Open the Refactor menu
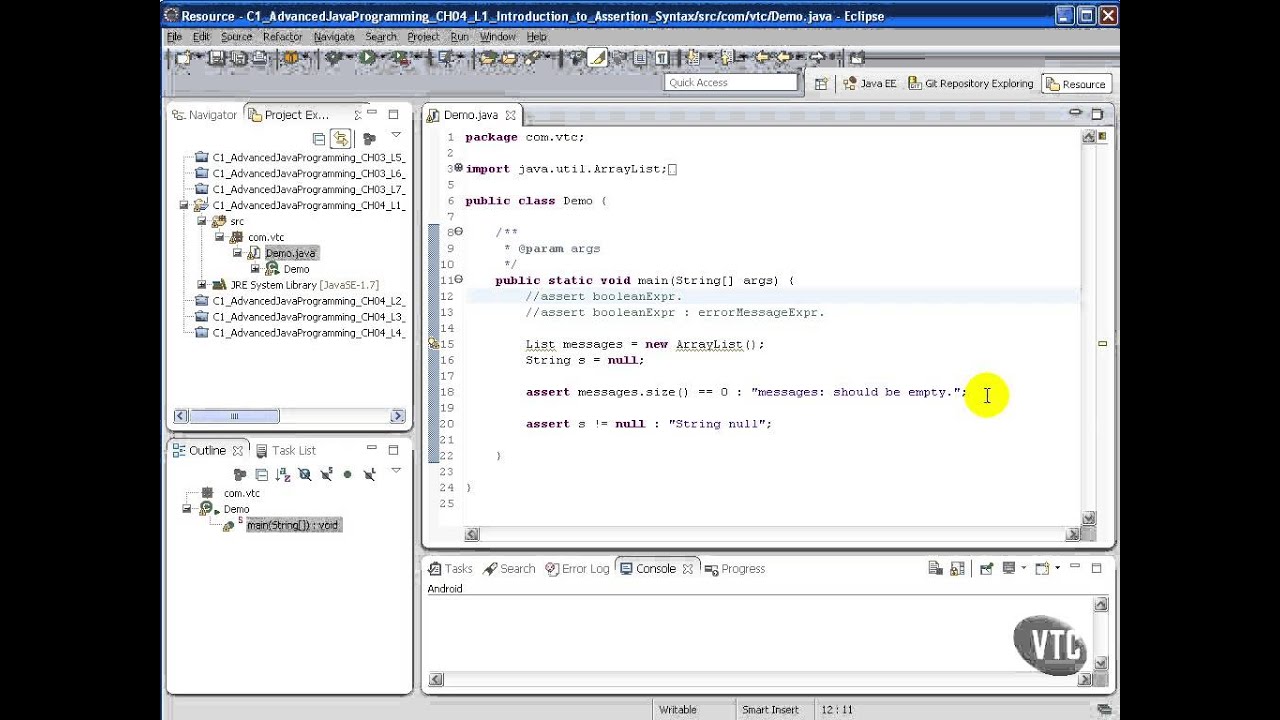1280x720 pixels. tap(282, 37)
